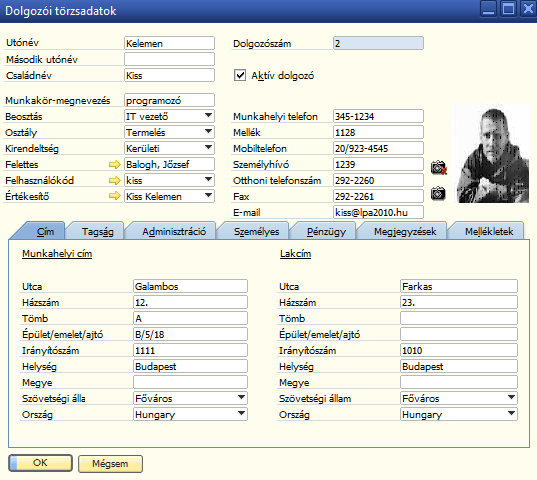
Task: Go to the Személyes tab
Action: [256, 231]
